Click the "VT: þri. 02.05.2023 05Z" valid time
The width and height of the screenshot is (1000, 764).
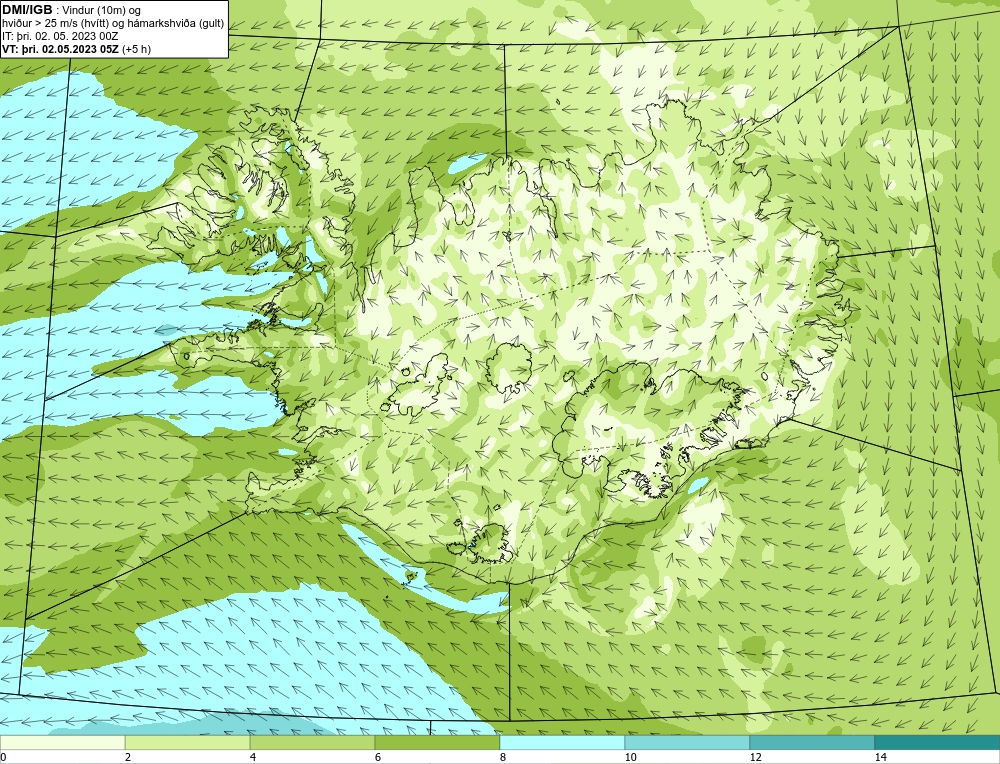pos(60,49)
